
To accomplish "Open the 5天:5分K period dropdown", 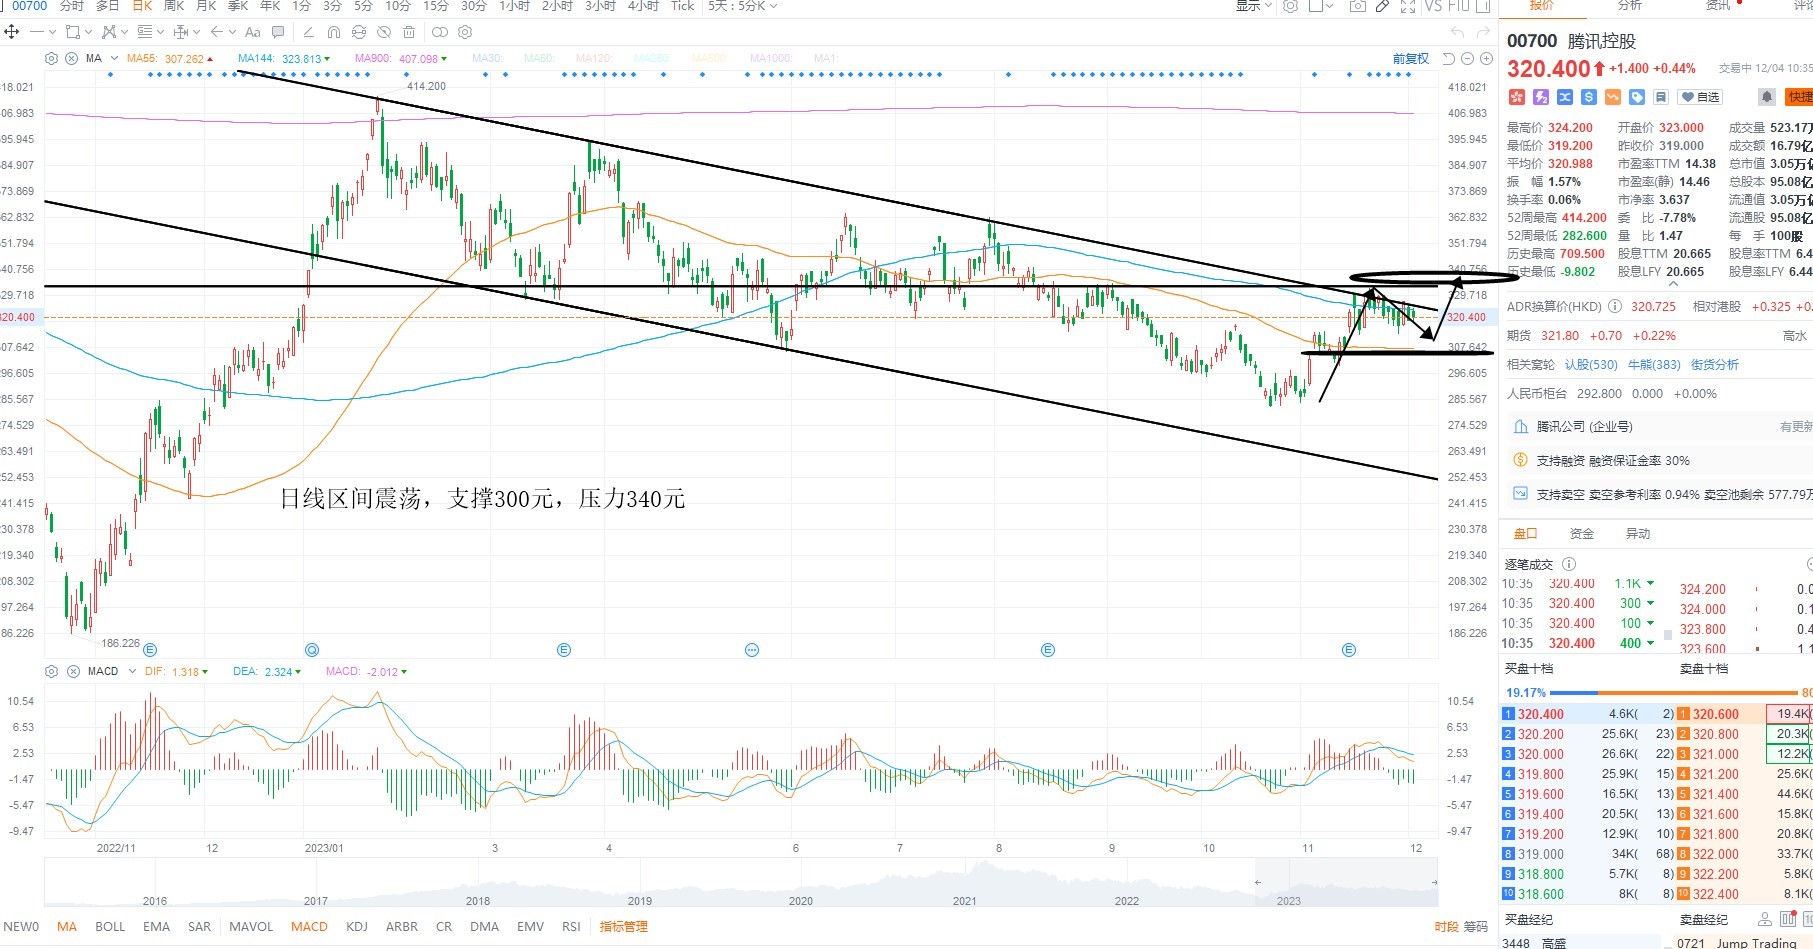I will click(743, 6).
